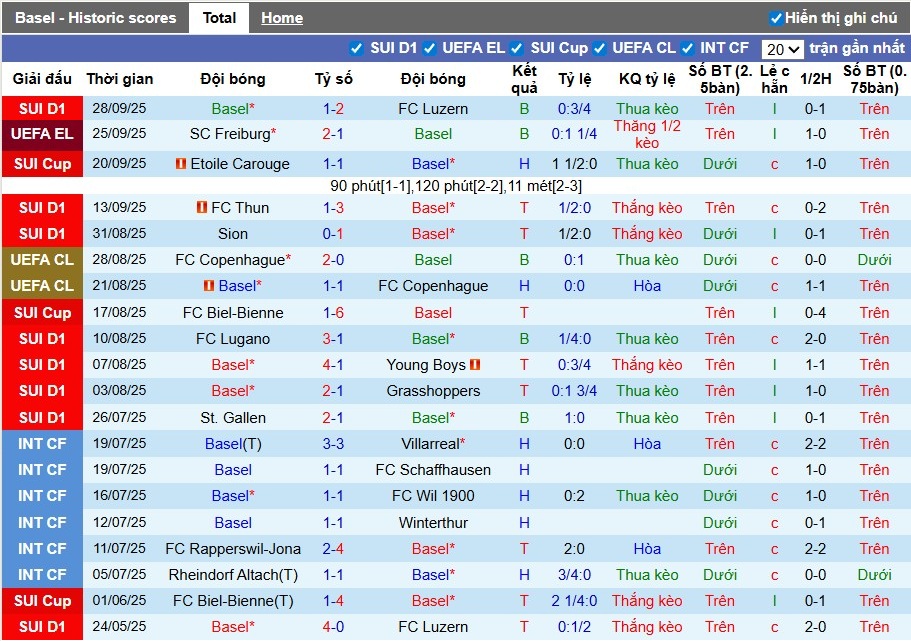911x641 pixels.
Task: Open the Sion team link
Action: point(232,234)
